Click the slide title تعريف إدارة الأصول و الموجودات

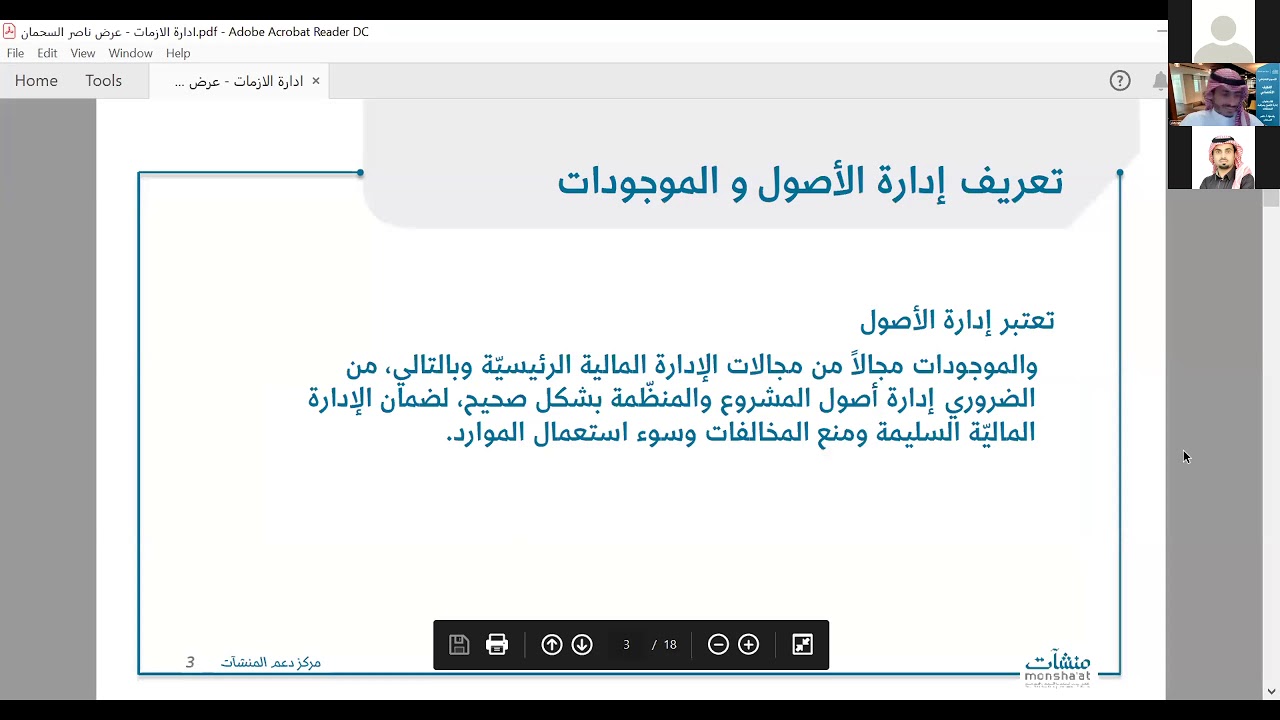pyautogui.click(x=810, y=181)
